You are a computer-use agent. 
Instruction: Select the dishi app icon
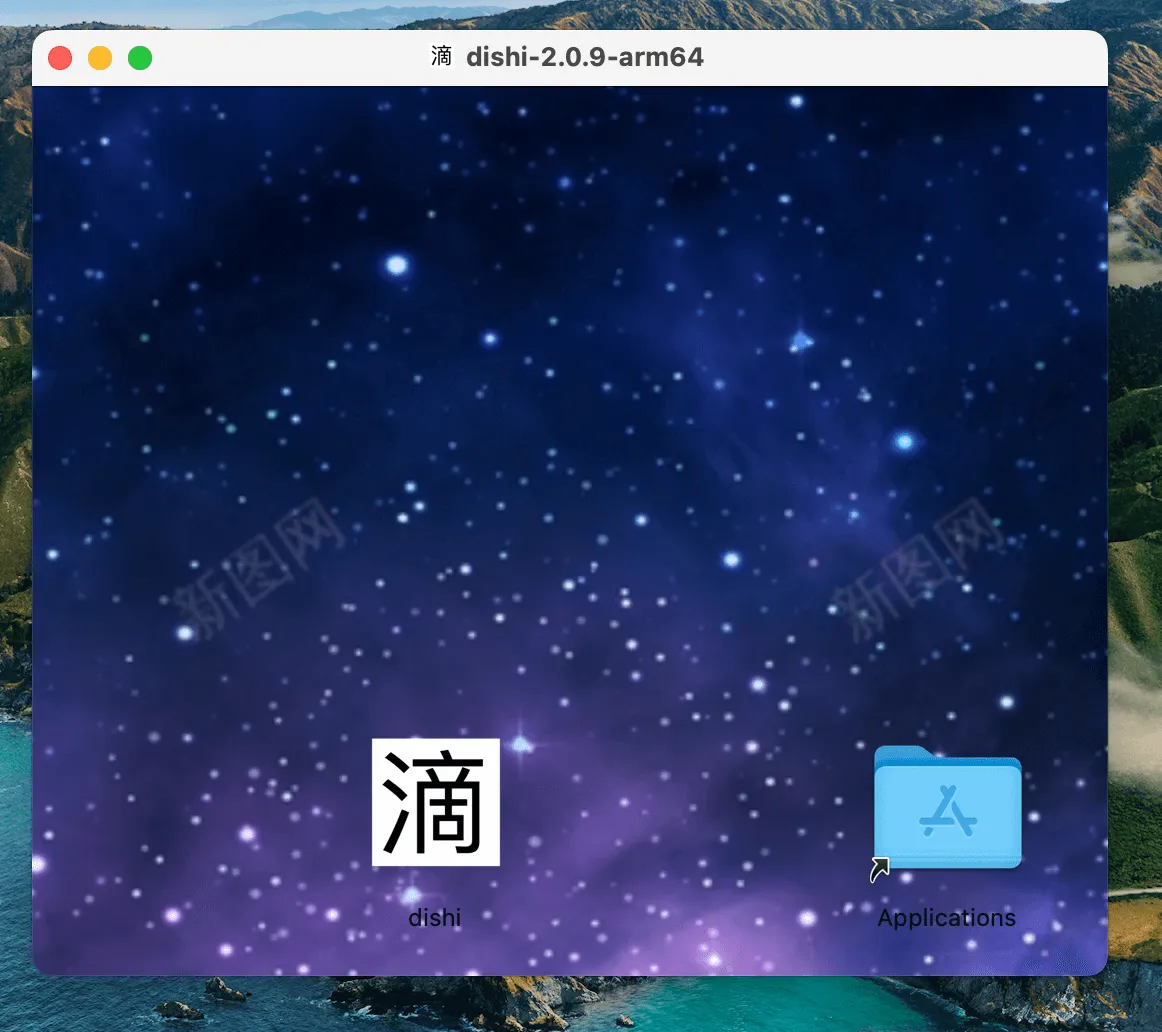435,802
